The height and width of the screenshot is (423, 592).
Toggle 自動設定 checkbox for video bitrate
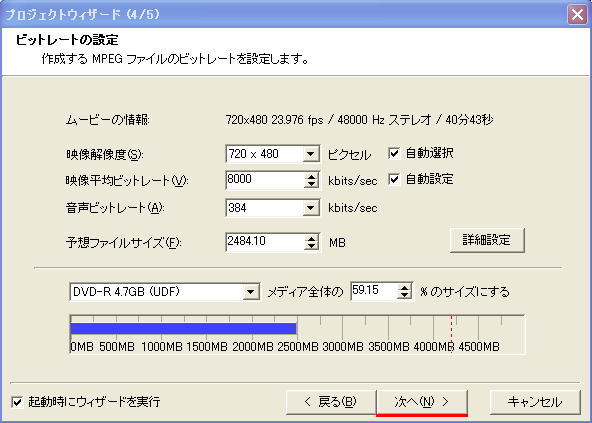(x=394, y=179)
